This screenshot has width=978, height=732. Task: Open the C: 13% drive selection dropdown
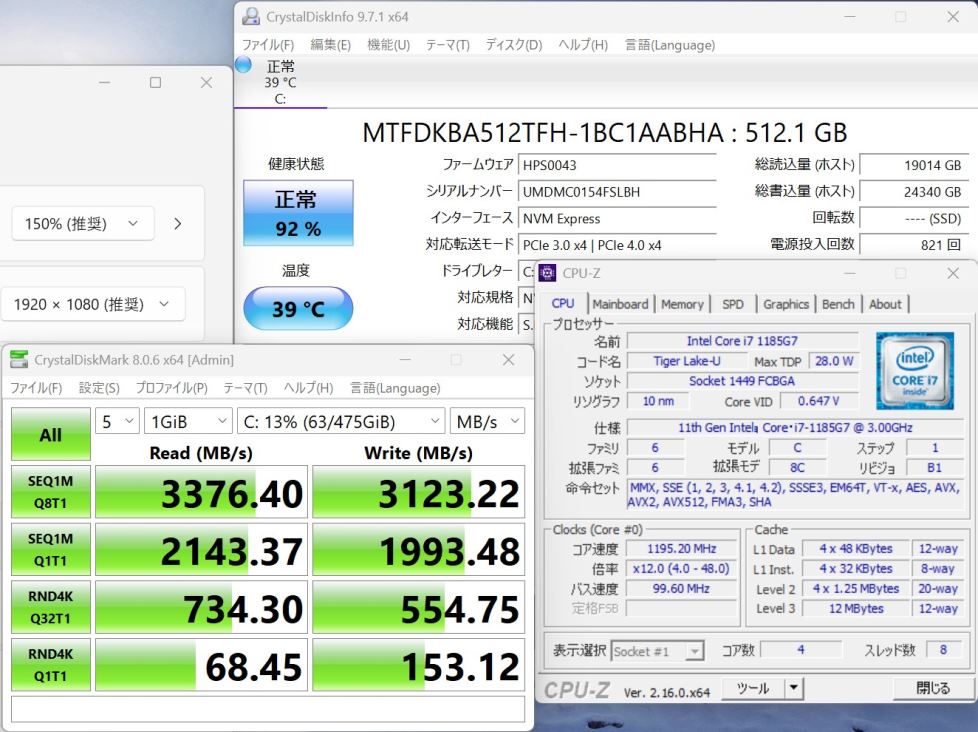click(x=340, y=421)
